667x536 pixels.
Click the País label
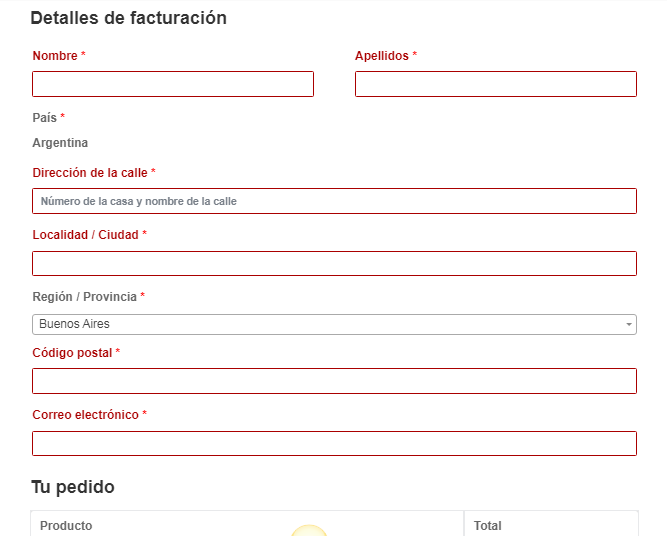pyautogui.click(x=44, y=117)
